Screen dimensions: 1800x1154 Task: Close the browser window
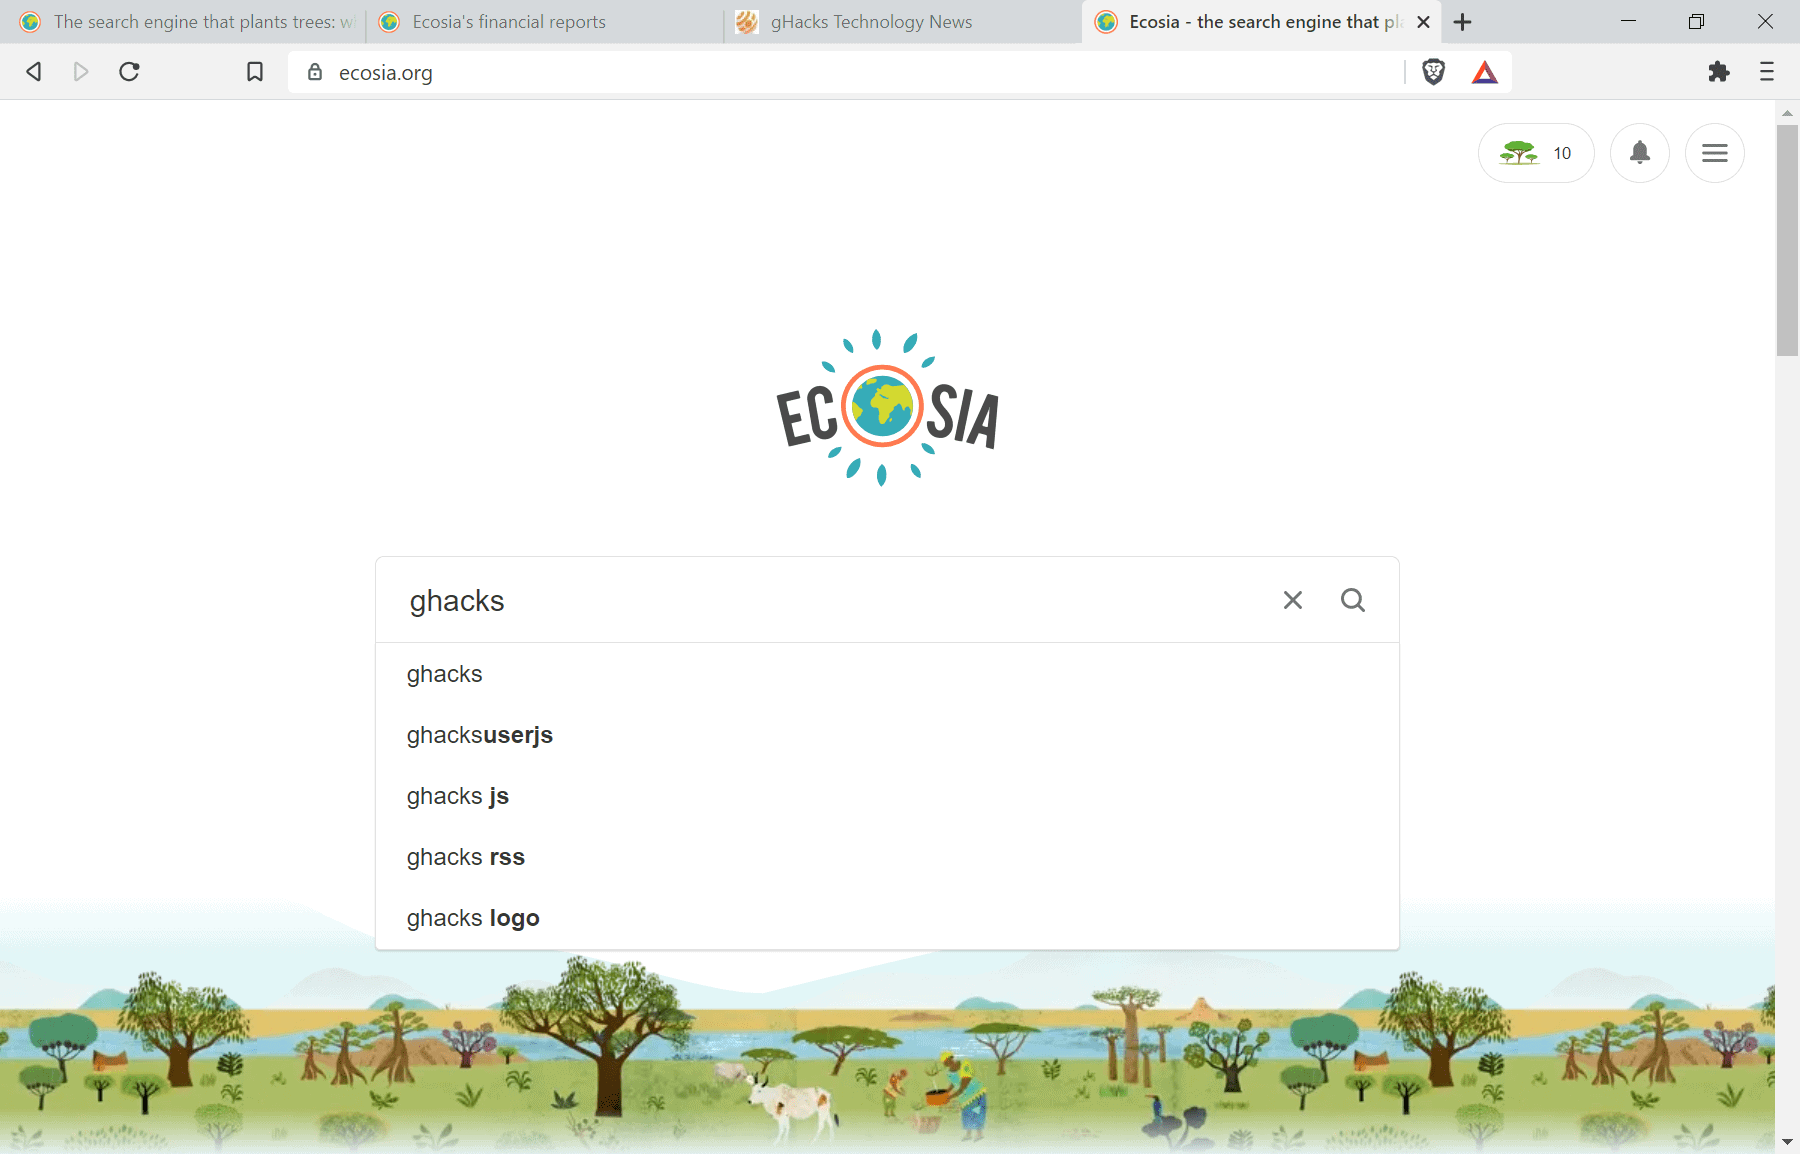point(1765,21)
